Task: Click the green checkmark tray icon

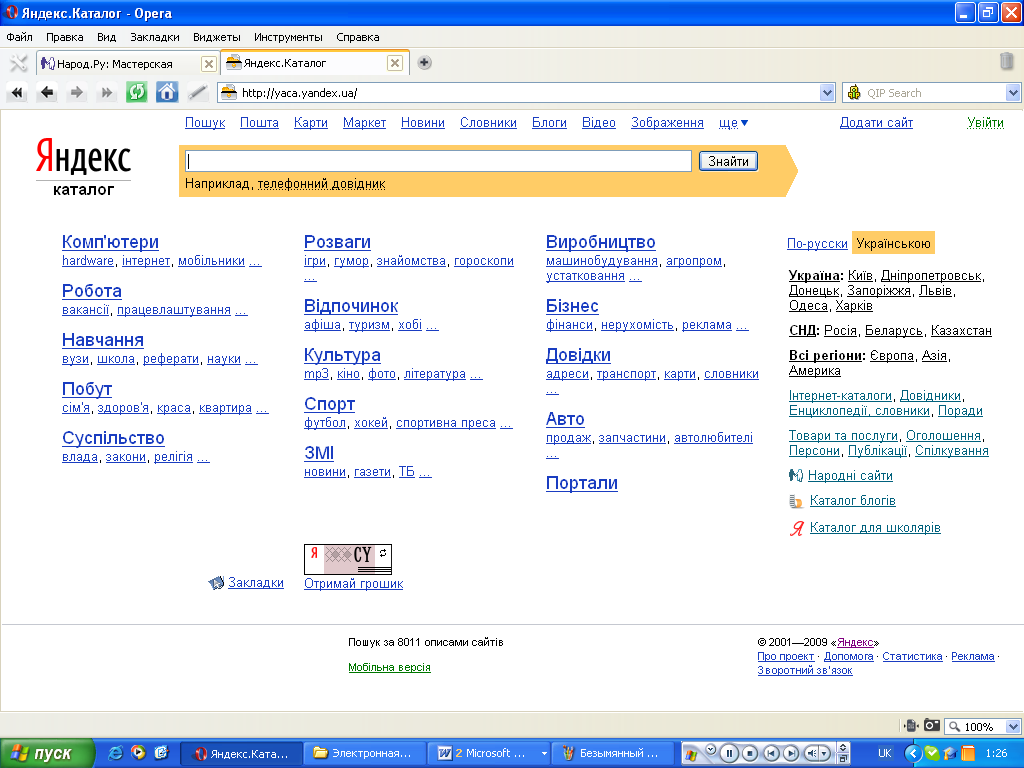Action: (932, 753)
